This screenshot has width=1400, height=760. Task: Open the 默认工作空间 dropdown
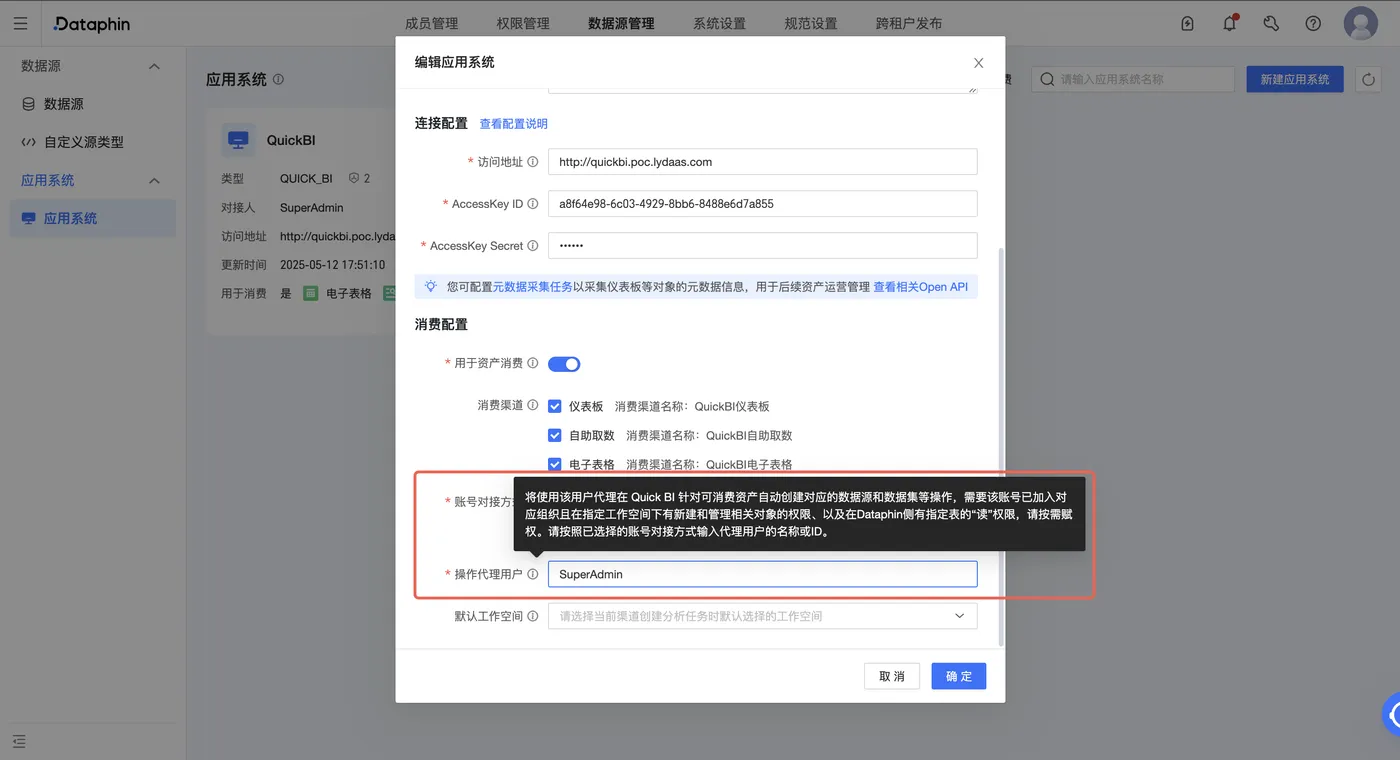[x=762, y=616]
